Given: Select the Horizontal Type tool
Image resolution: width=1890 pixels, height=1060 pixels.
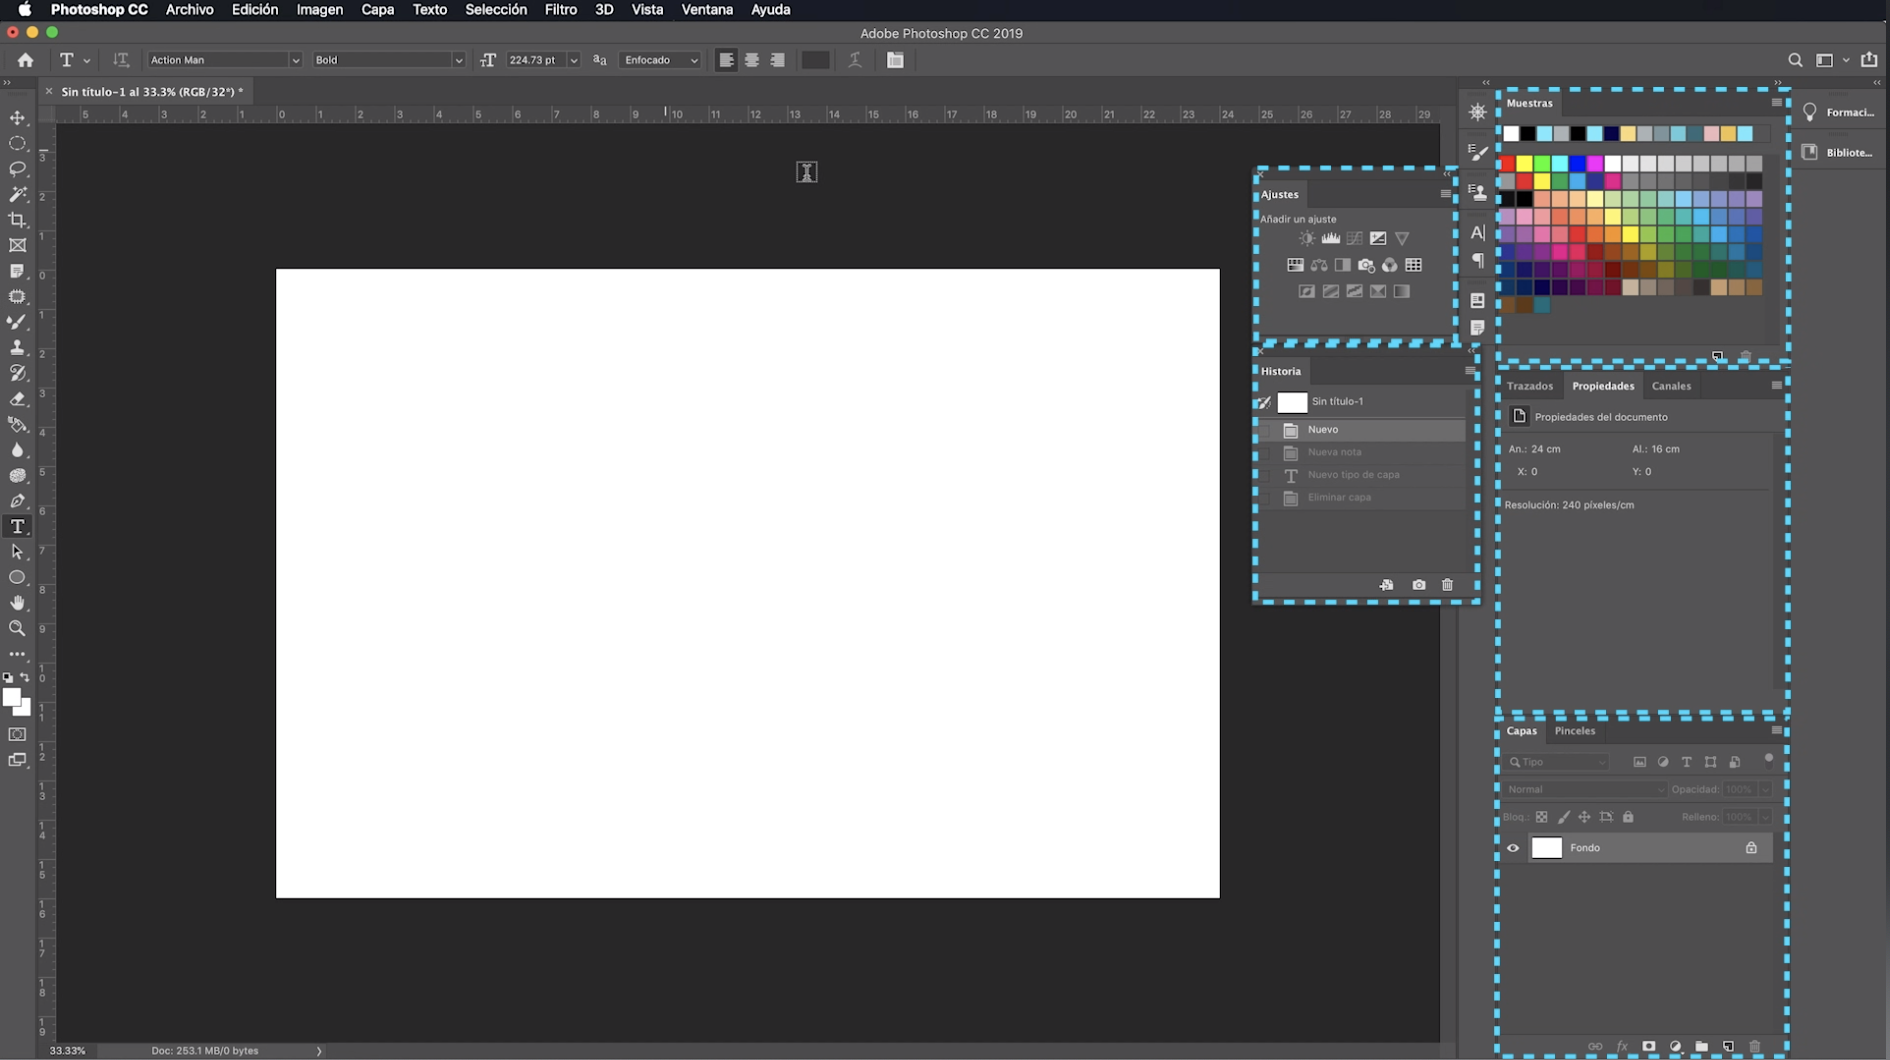Looking at the screenshot, I should click(17, 526).
